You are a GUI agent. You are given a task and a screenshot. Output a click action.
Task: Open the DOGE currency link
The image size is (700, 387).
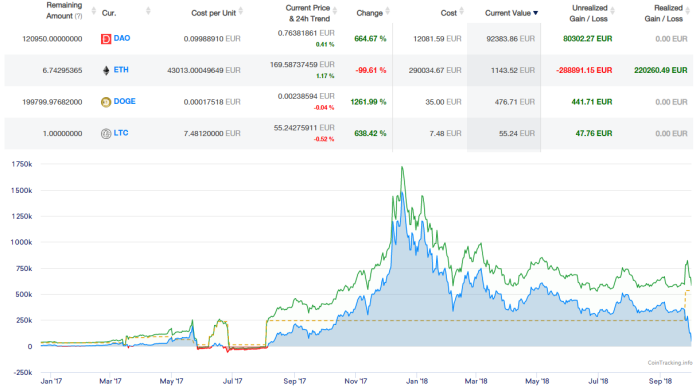[125, 101]
